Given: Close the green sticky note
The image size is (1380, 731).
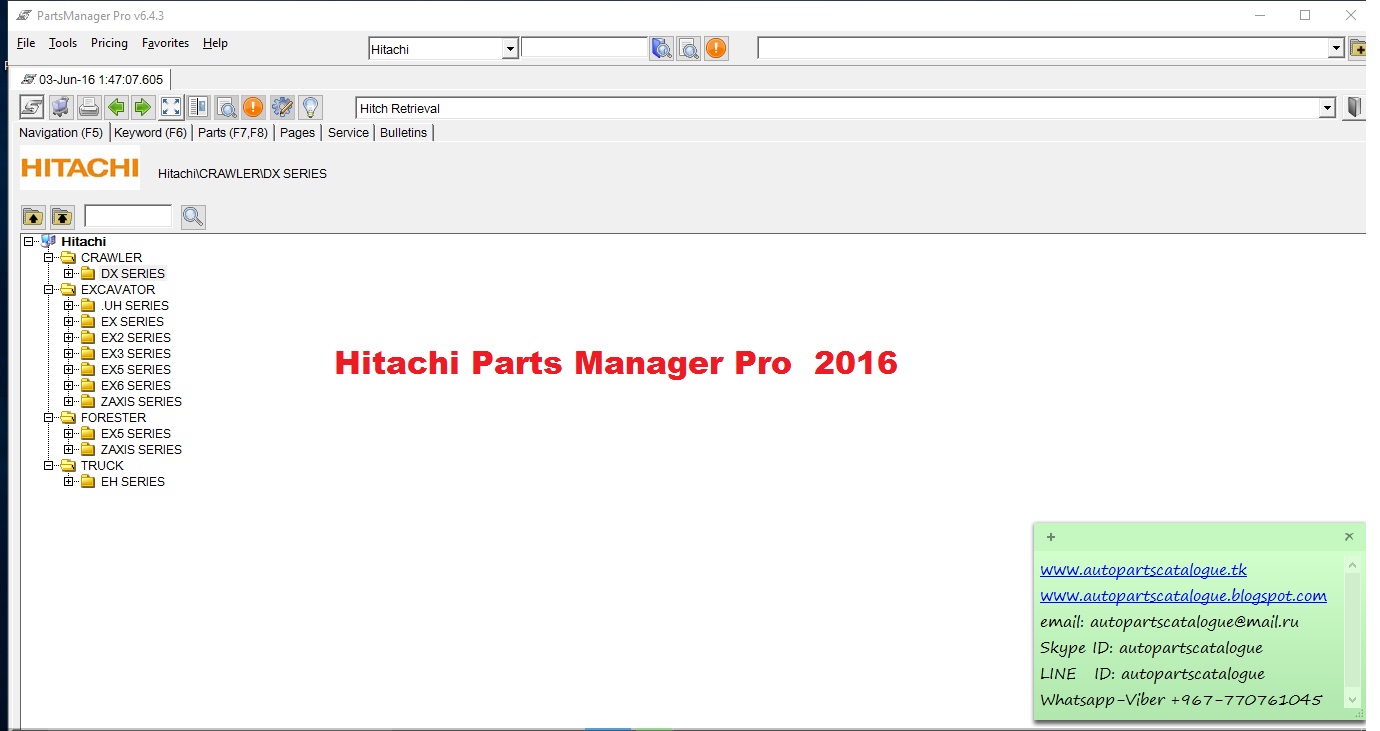Looking at the screenshot, I should (1349, 537).
